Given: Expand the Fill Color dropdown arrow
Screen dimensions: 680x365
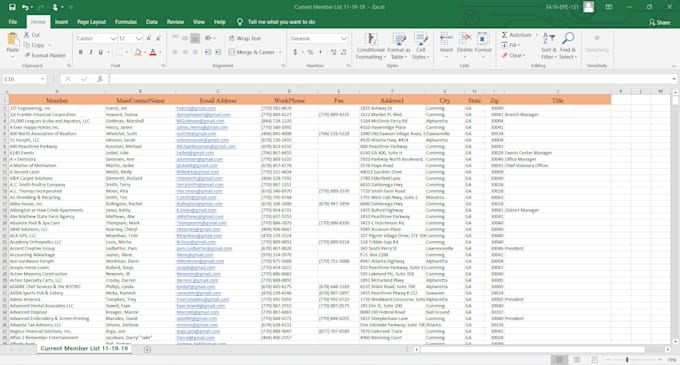Looking at the screenshot, I should [144, 52].
